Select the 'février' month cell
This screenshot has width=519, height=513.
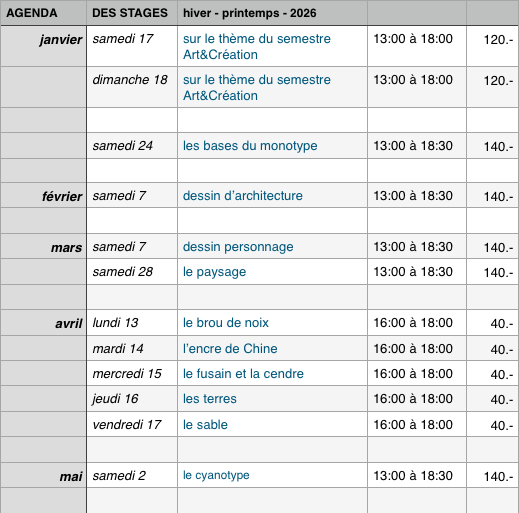tap(43, 195)
